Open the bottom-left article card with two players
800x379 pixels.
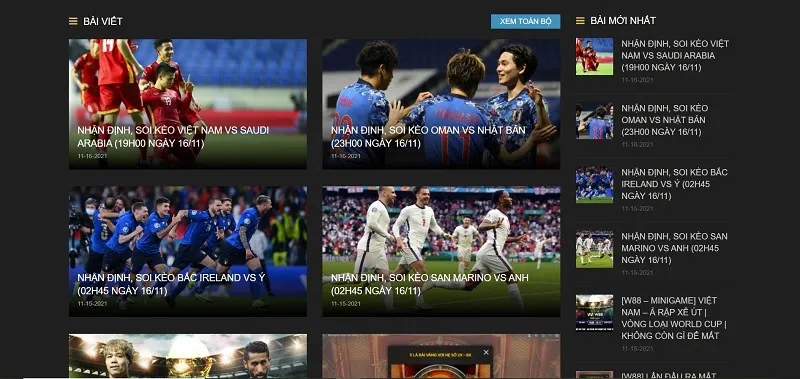188,356
